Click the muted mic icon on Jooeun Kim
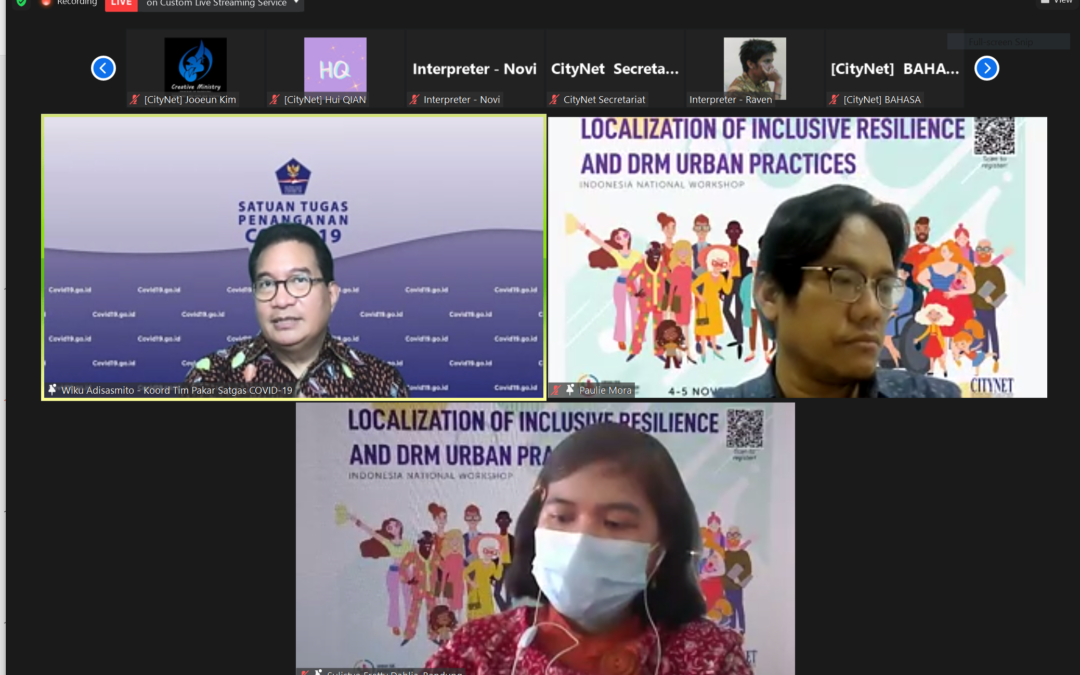1080x675 pixels. point(135,100)
